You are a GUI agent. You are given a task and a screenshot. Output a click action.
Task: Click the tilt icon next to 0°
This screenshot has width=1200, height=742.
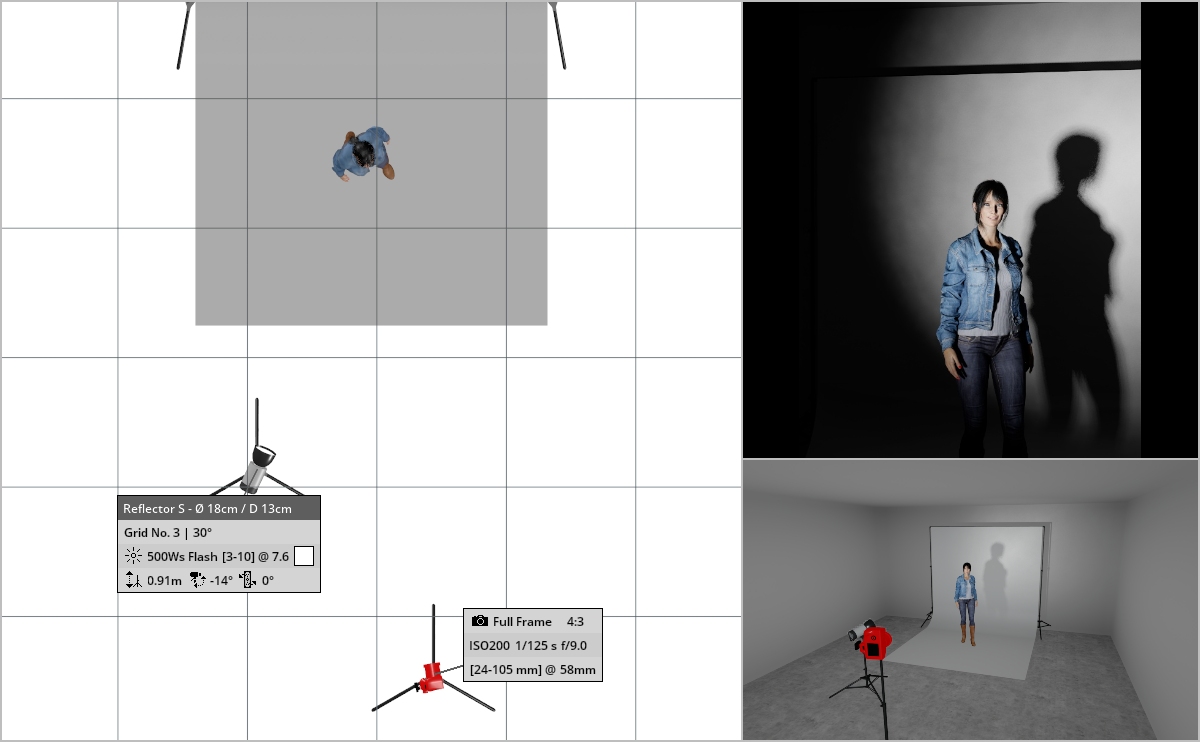(248, 580)
